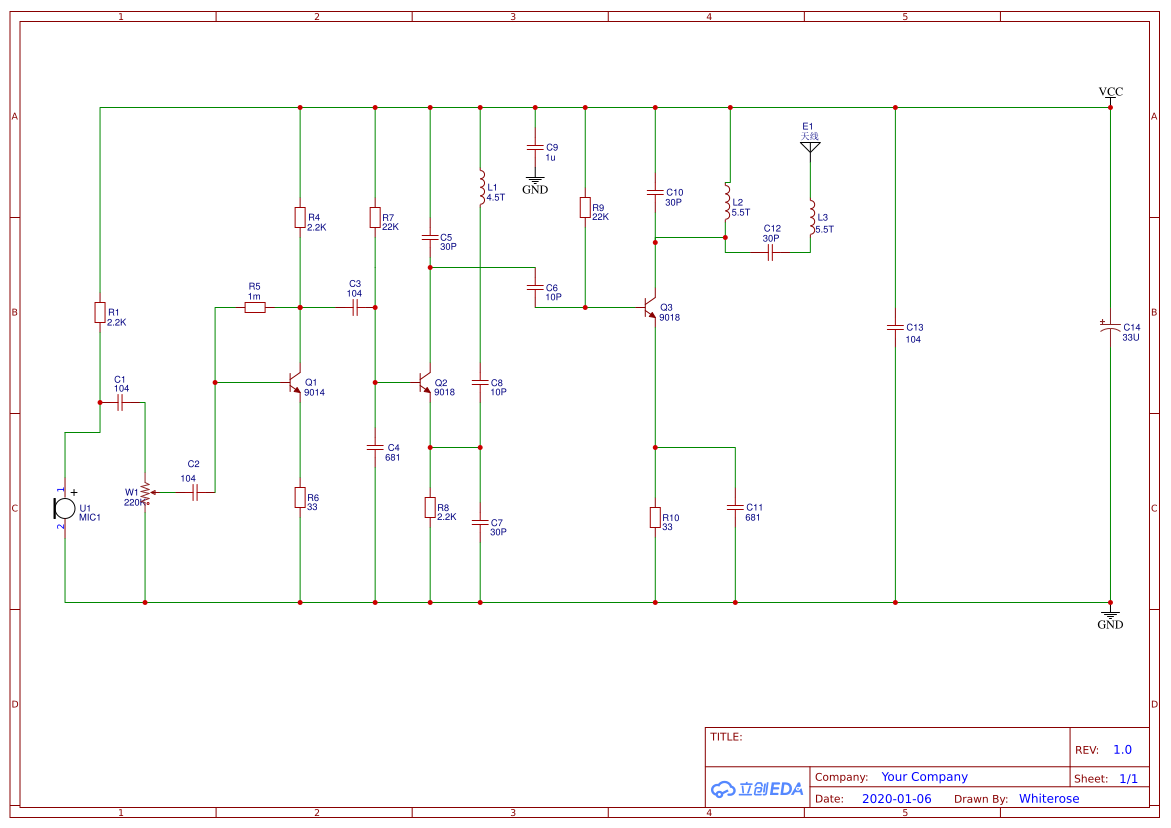Select the L1 4.5T inductor symbol

[x=482, y=187]
